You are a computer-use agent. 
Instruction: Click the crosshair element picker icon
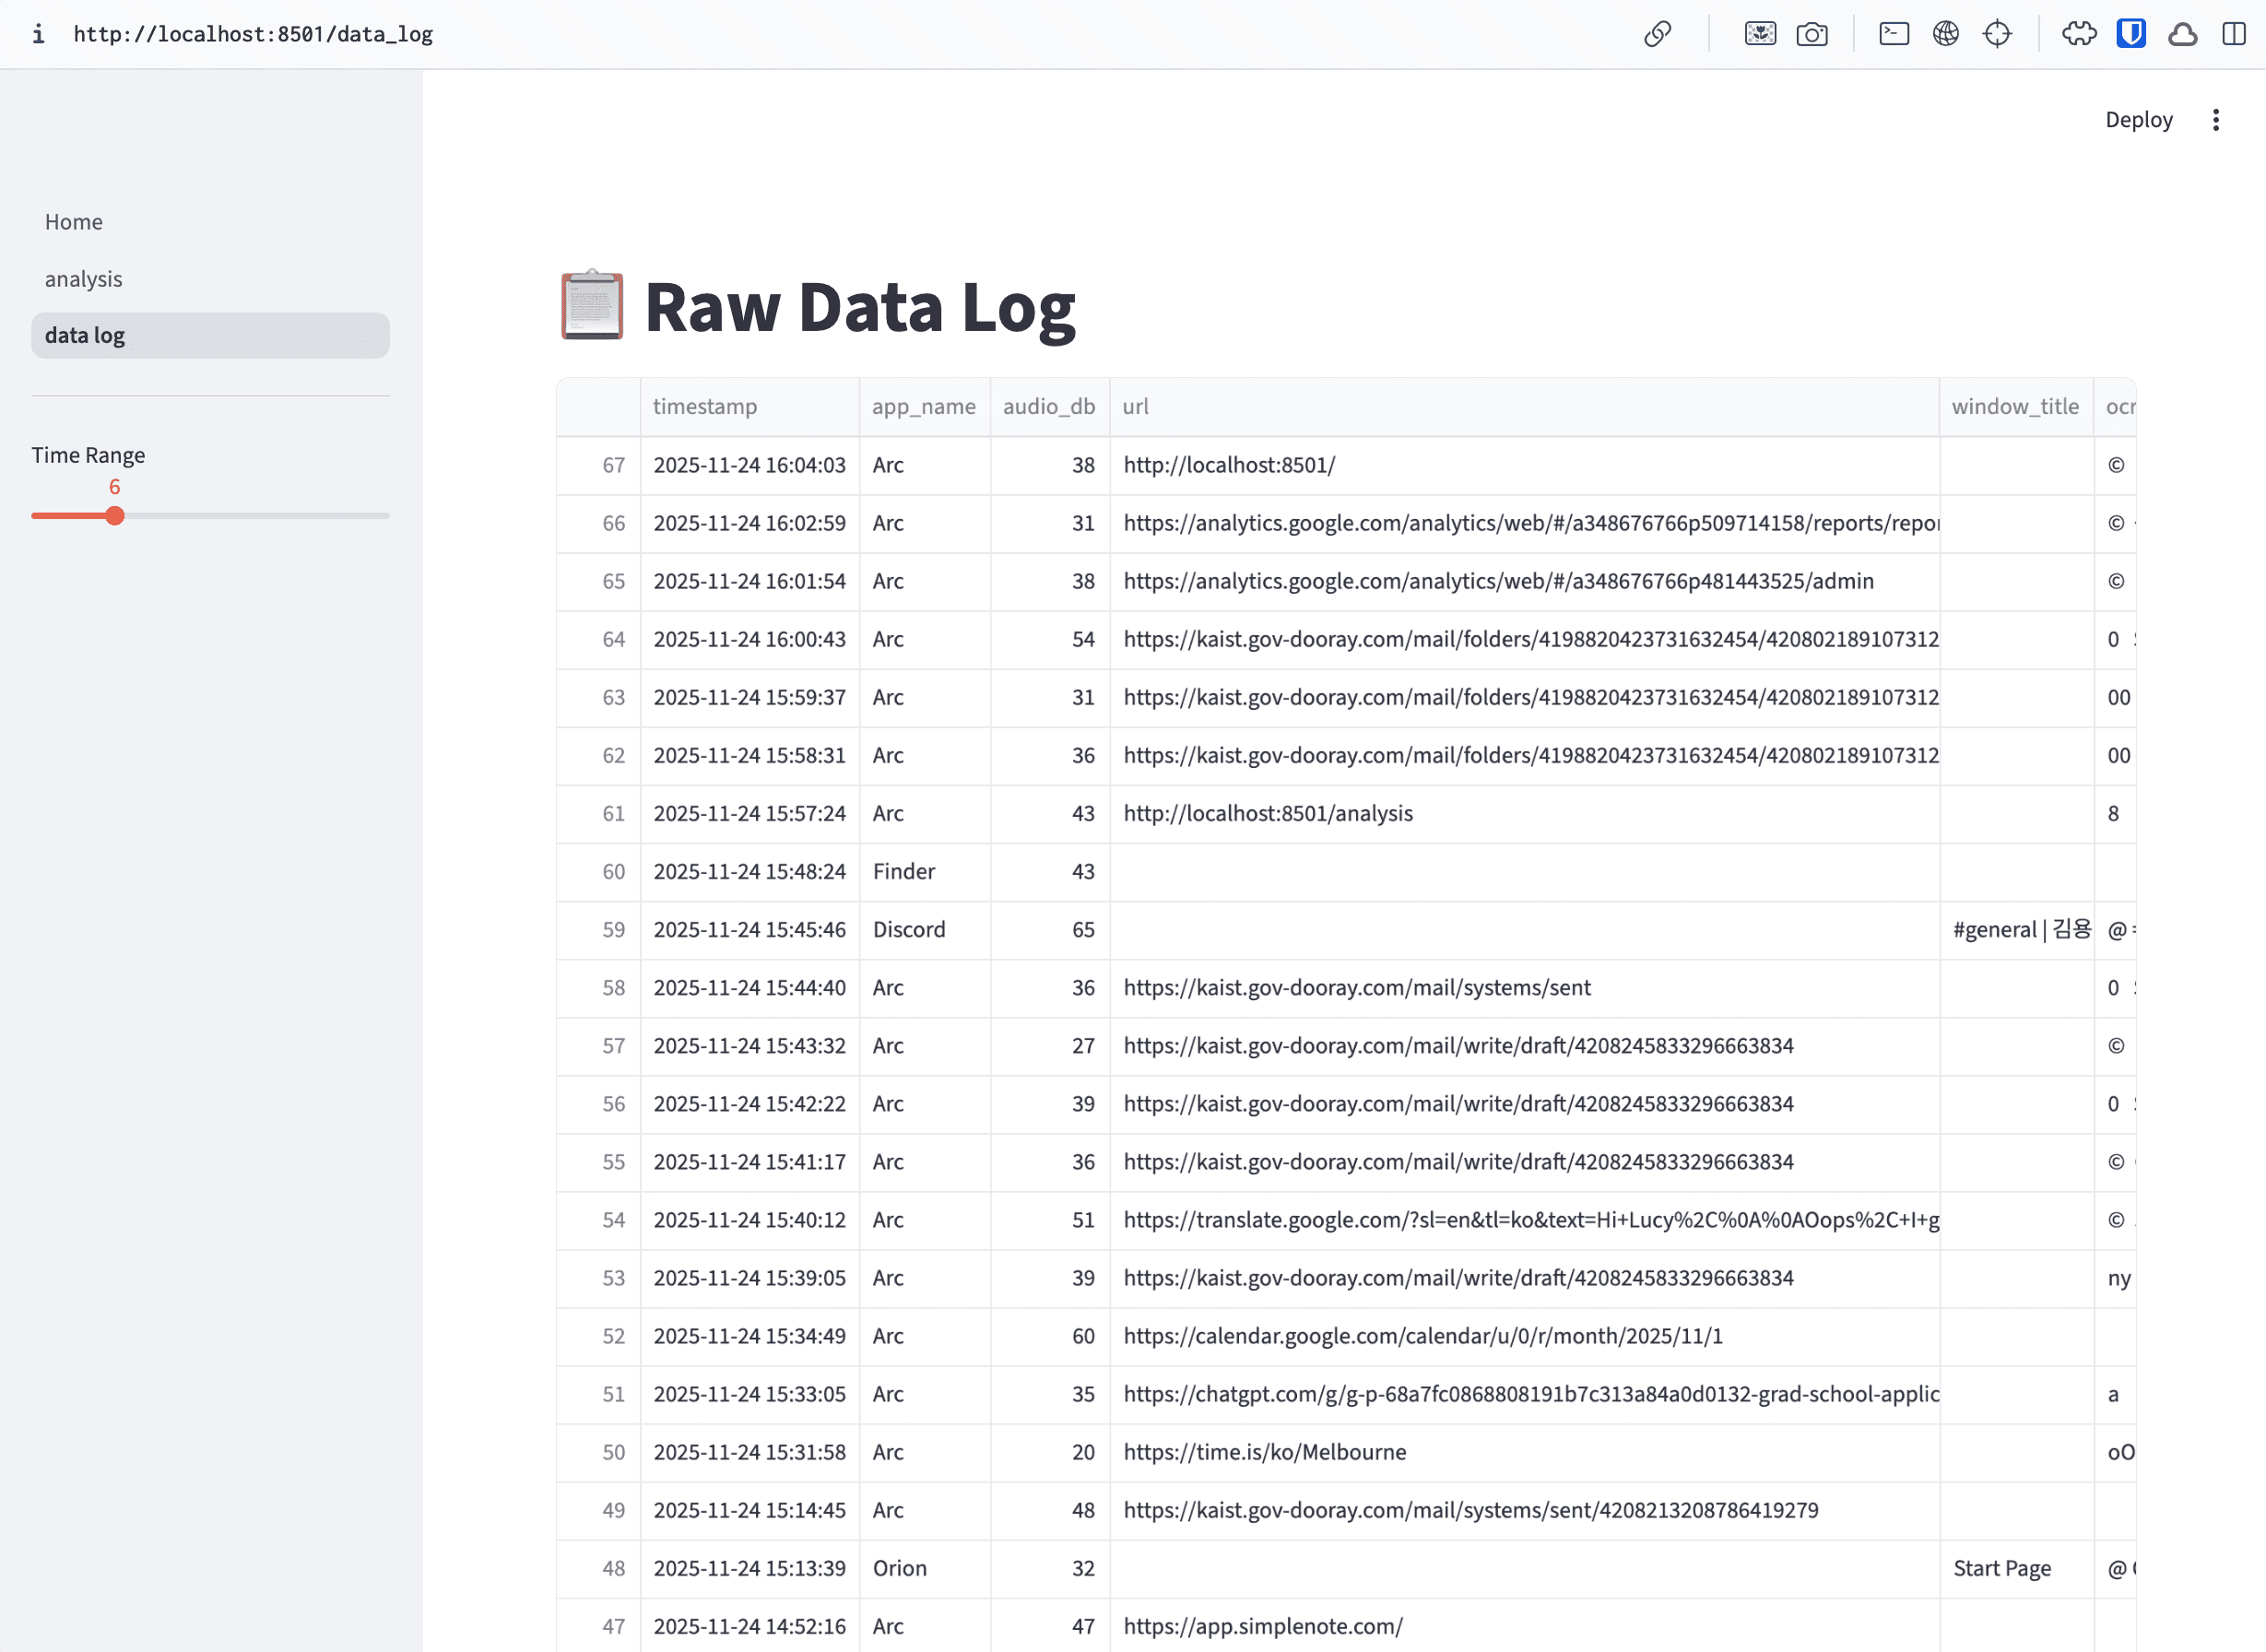(1997, 34)
